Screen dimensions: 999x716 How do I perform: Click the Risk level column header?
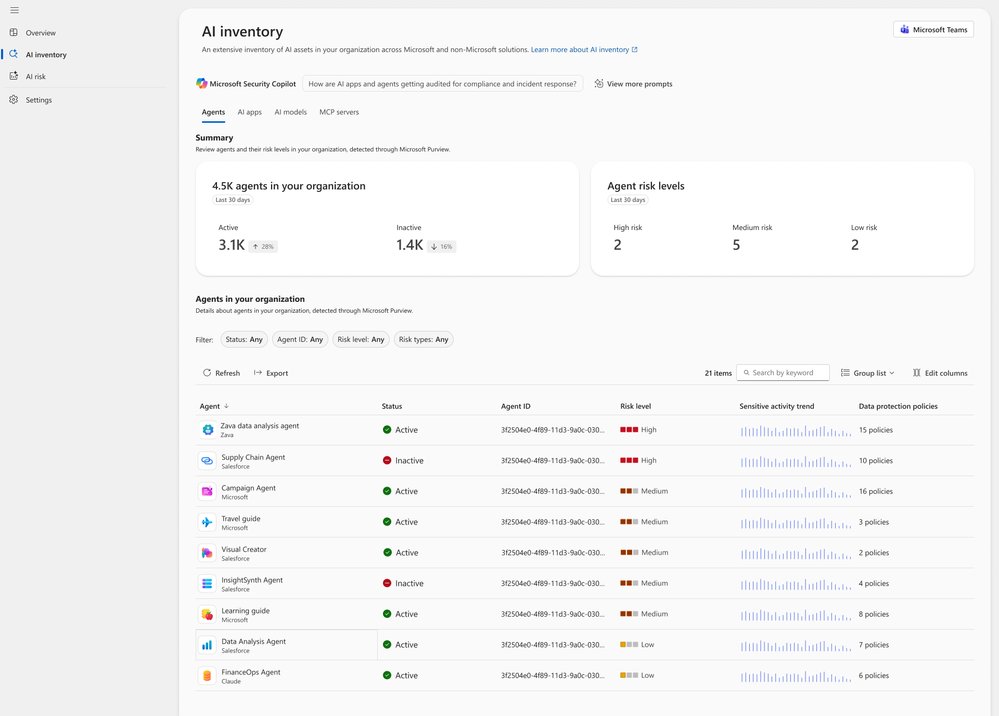[x=635, y=406]
